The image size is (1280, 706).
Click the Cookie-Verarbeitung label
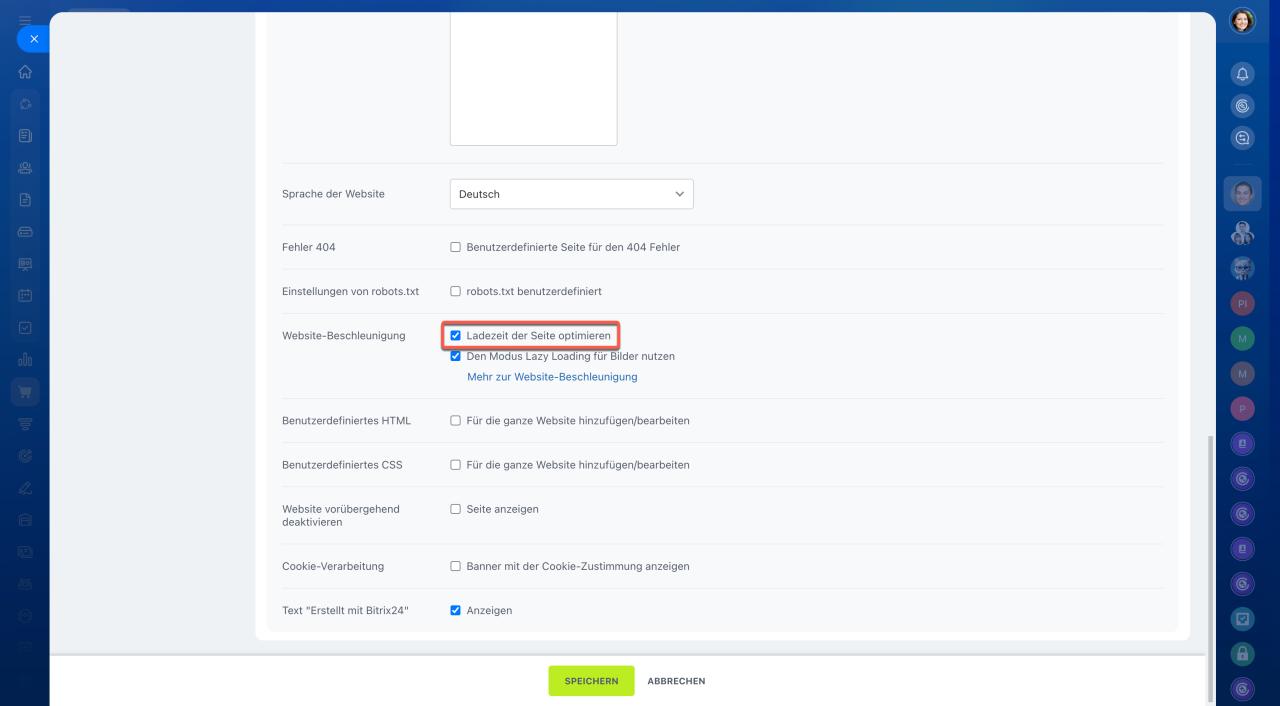tap(333, 566)
